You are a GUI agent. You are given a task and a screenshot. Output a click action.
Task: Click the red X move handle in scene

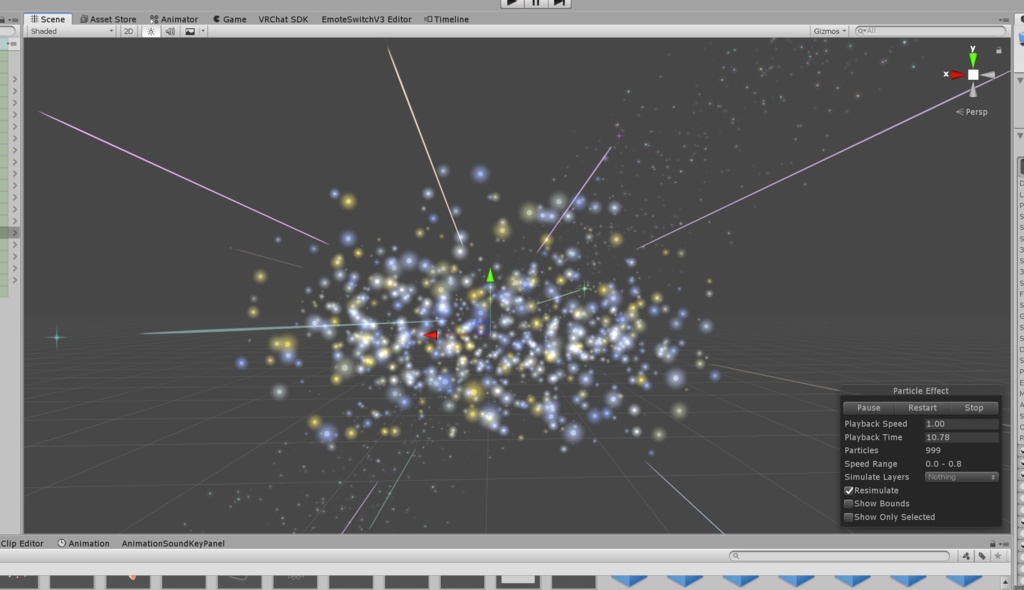click(430, 335)
